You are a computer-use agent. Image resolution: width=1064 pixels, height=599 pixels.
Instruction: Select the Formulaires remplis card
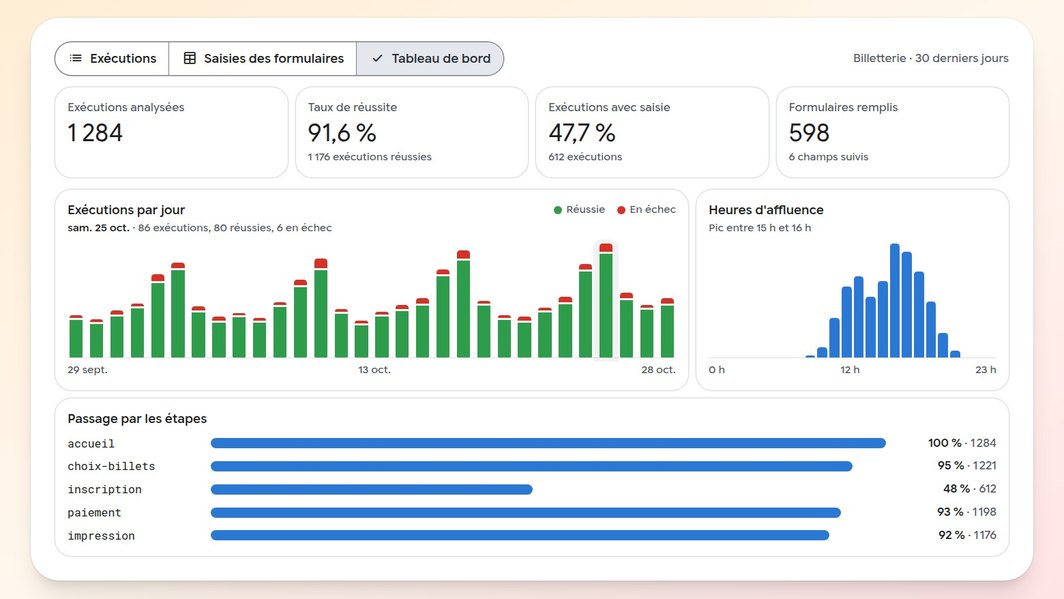coord(892,132)
